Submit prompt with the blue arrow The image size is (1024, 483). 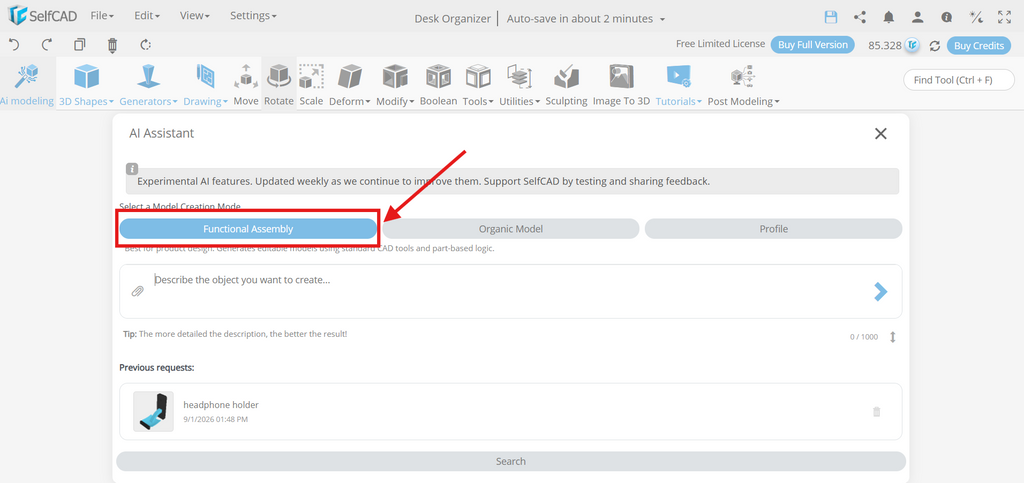coord(880,292)
